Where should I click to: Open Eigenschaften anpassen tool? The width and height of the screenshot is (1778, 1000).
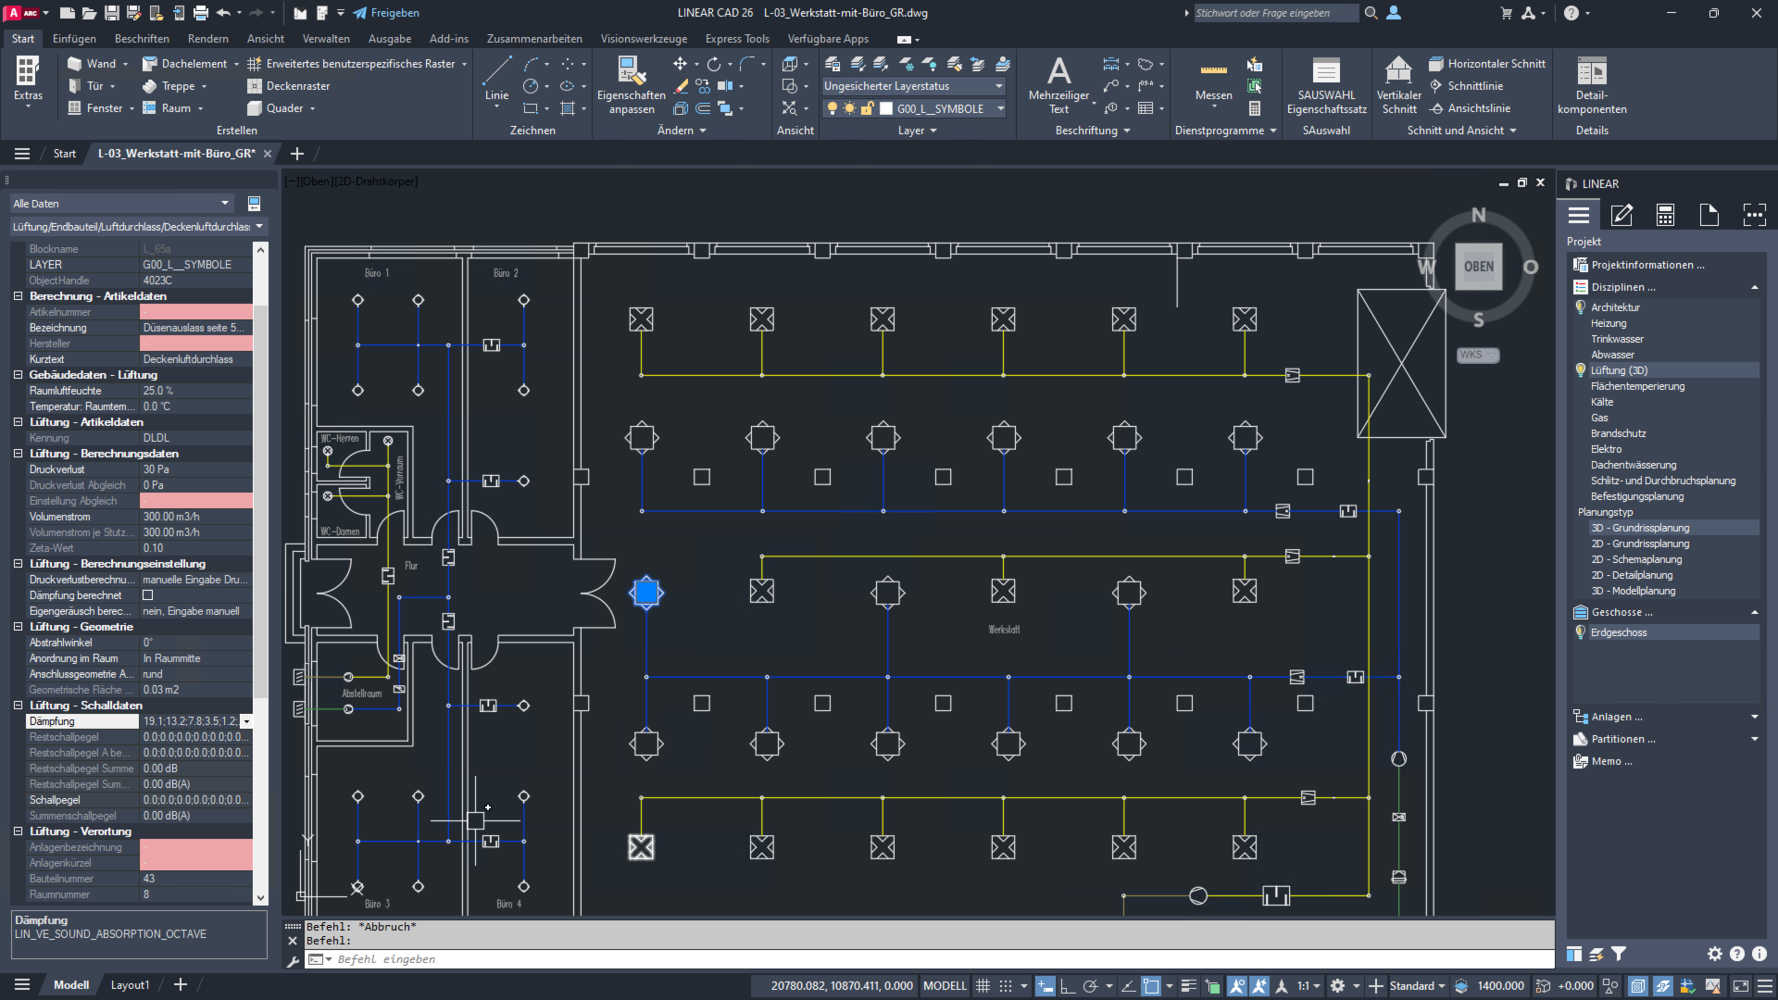pos(630,84)
